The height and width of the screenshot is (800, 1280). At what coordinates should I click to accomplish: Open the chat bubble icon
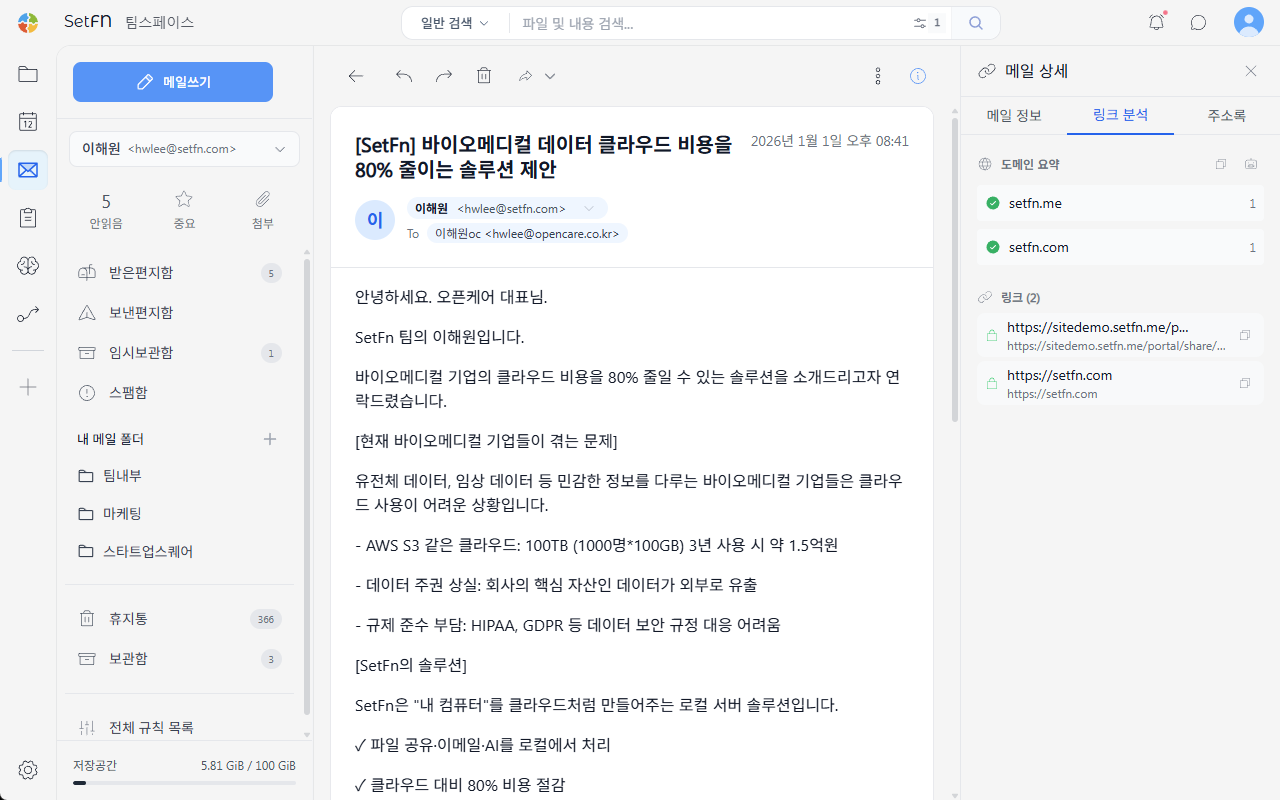point(1198,22)
